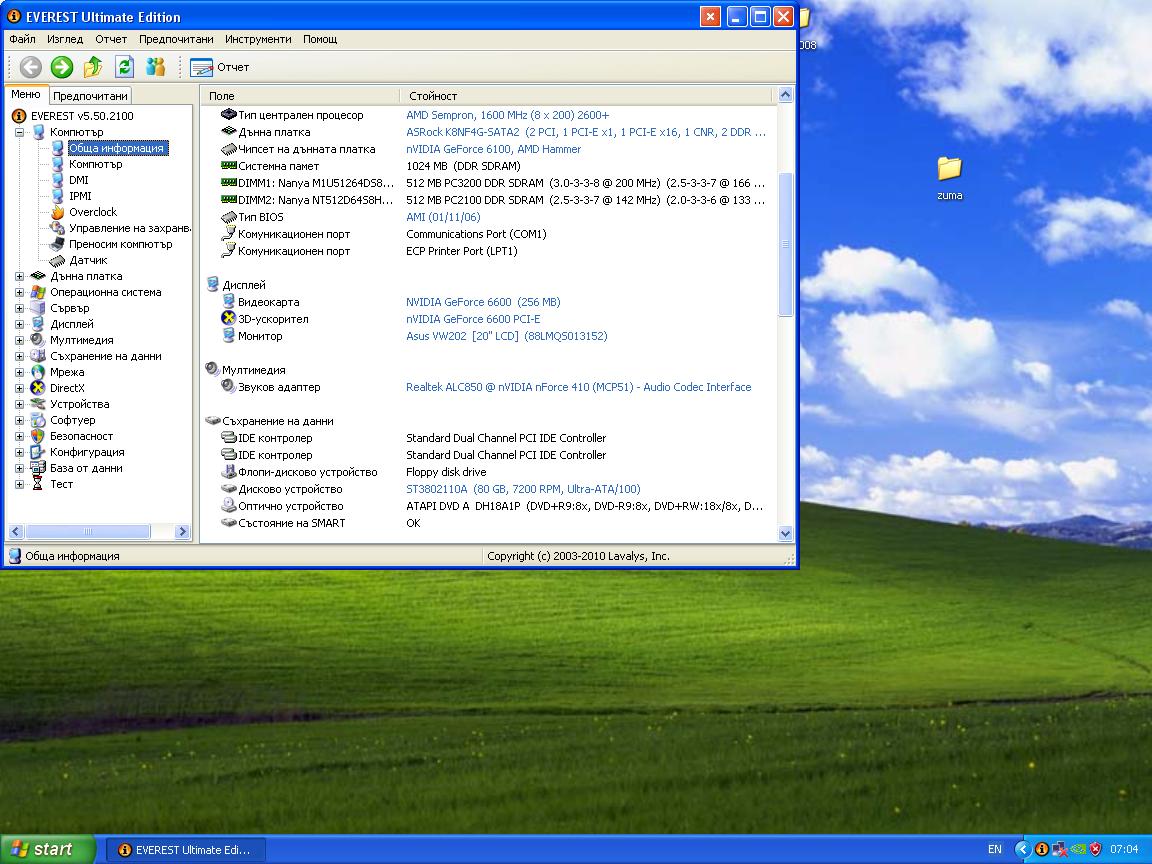Click the Отчет report toolbar button

click(220, 67)
